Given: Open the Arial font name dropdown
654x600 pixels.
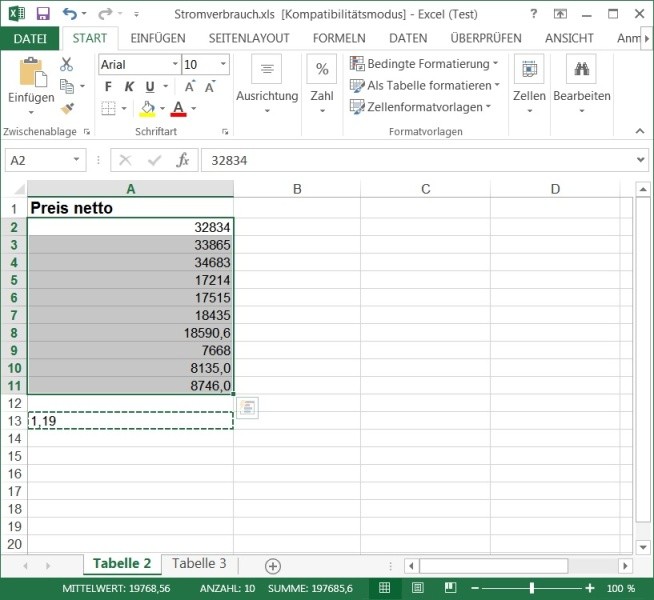Looking at the screenshot, I should 176,64.
